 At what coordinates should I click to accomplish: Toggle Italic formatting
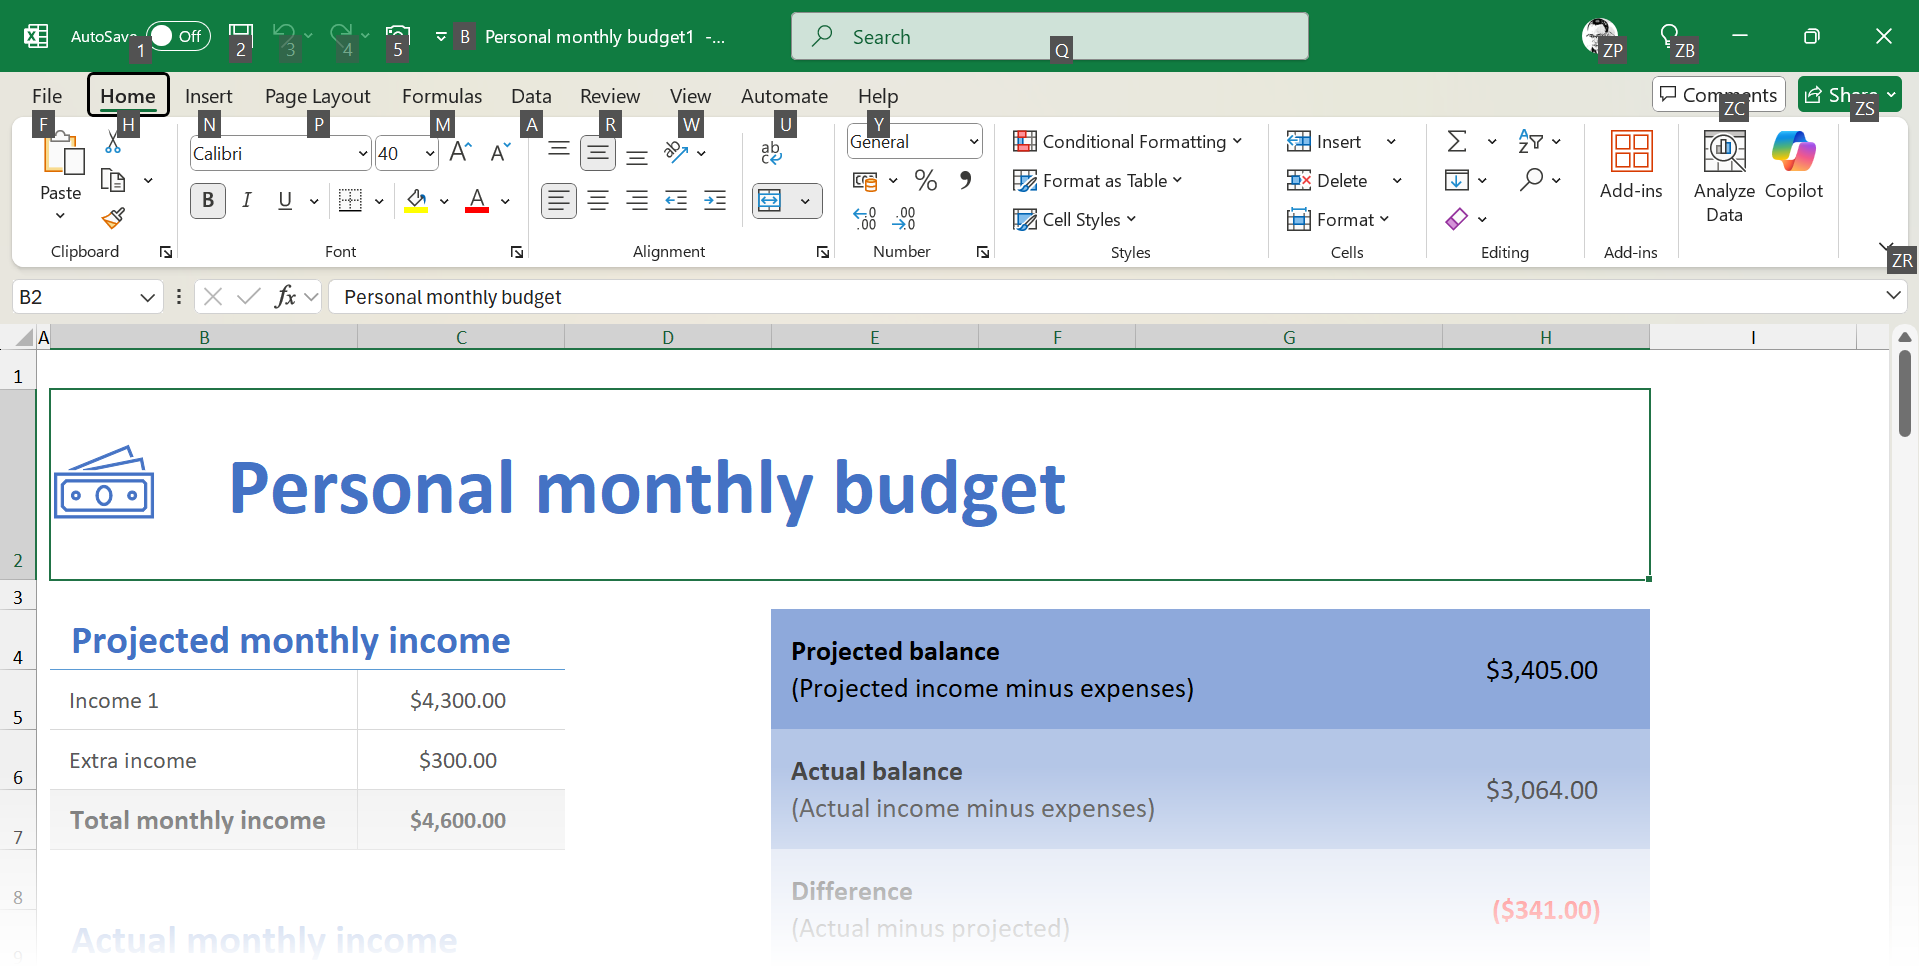pyautogui.click(x=247, y=201)
